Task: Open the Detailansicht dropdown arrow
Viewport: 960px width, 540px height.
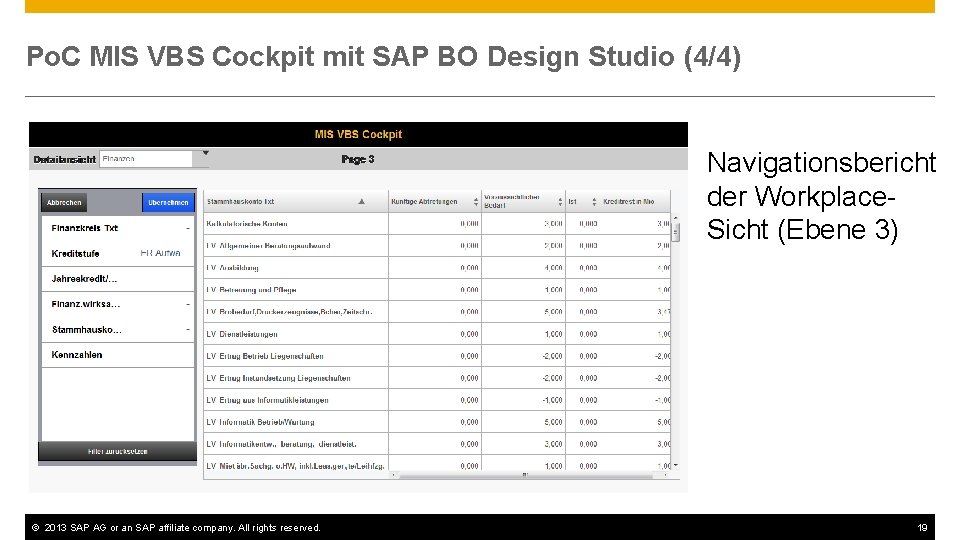Action: (x=206, y=153)
